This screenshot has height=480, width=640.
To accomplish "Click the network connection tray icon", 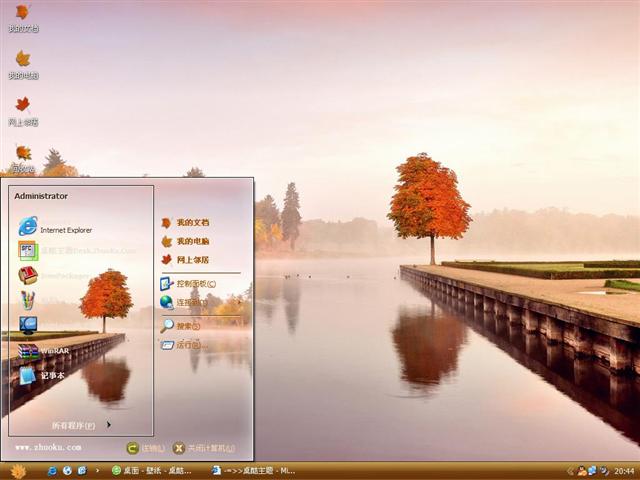I will (x=592, y=471).
